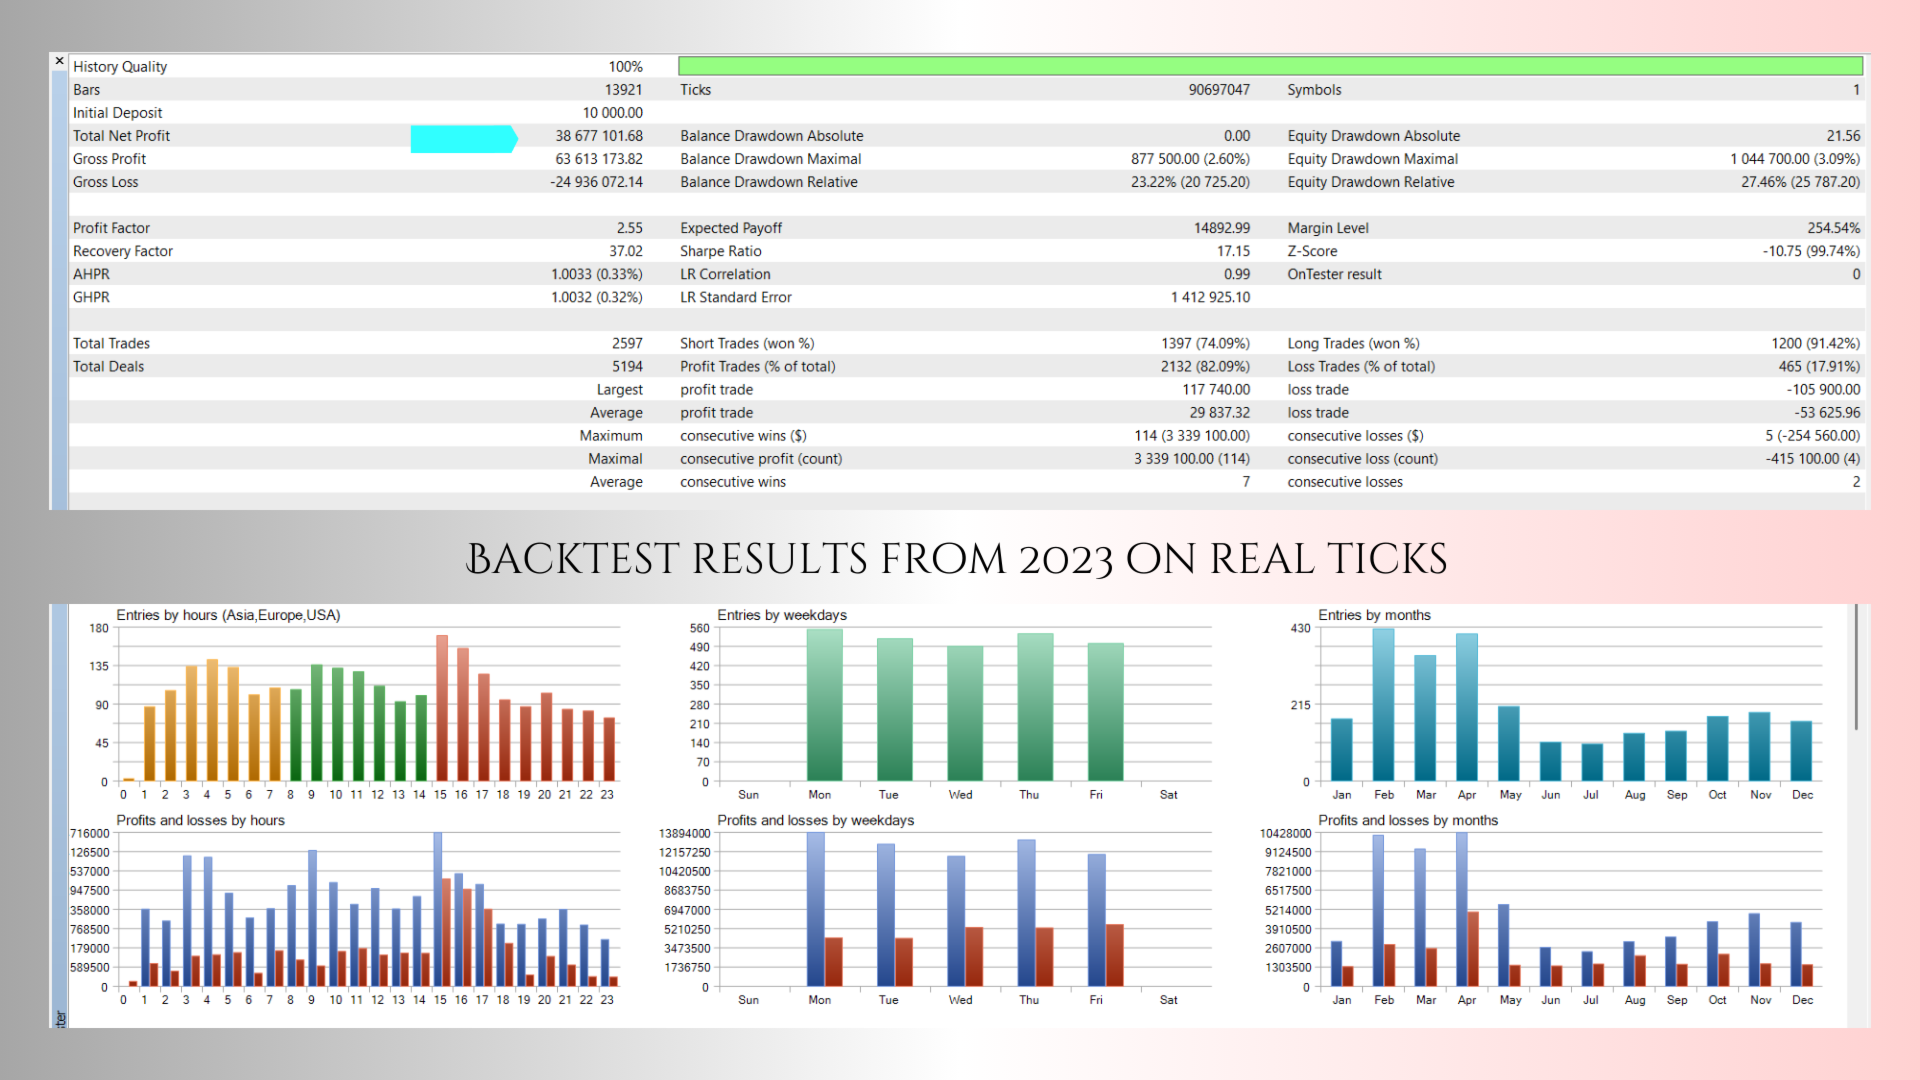Screen dimensions: 1920x1080
Task: Click the Fri bar in Entries by weekdays
Action: (1105, 712)
